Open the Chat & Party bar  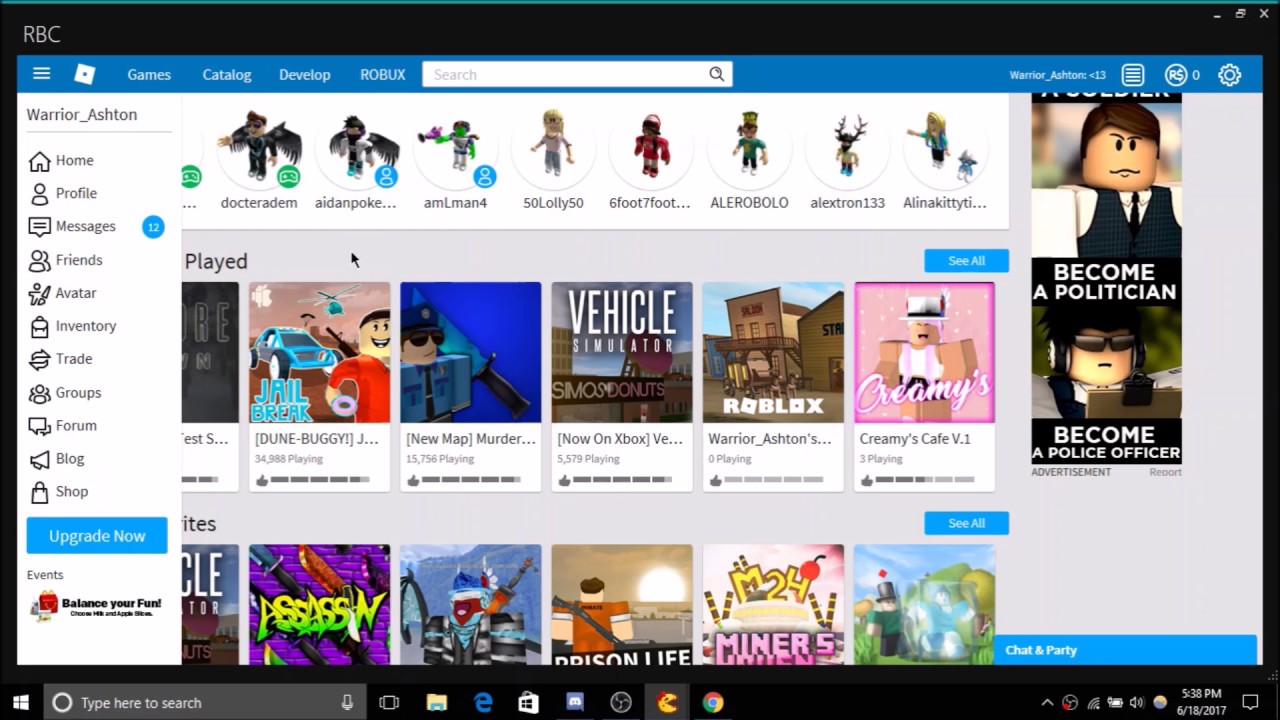click(x=1125, y=650)
